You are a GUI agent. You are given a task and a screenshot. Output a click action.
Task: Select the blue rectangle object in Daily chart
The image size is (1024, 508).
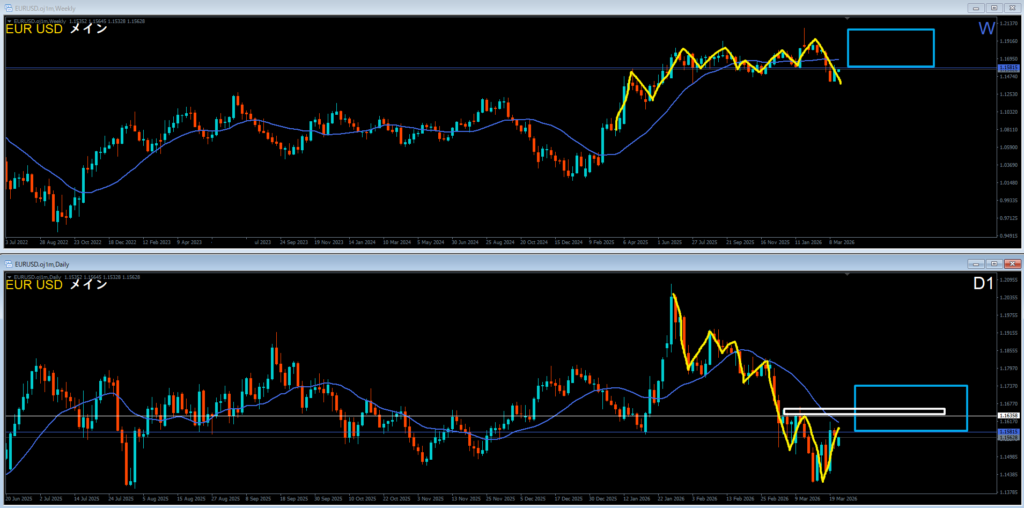[910, 408]
